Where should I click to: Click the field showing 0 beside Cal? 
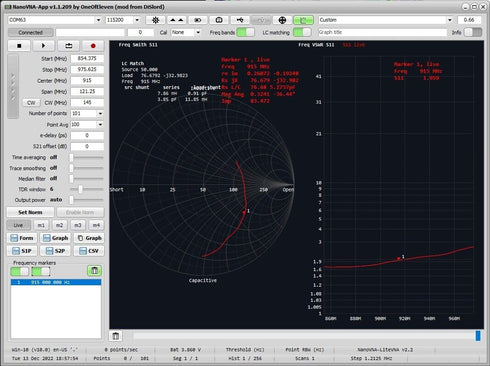click(x=140, y=32)
